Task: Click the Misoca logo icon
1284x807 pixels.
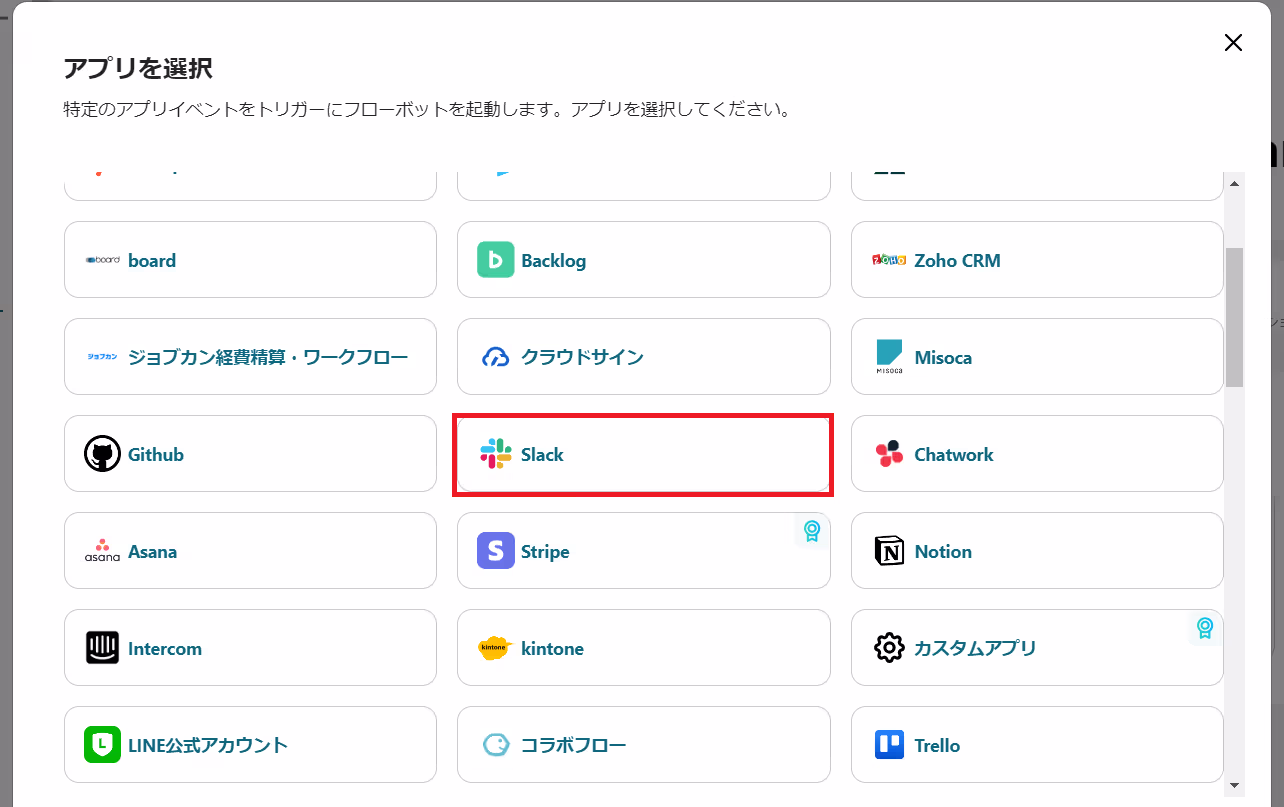Action: [x=889, y=357]
